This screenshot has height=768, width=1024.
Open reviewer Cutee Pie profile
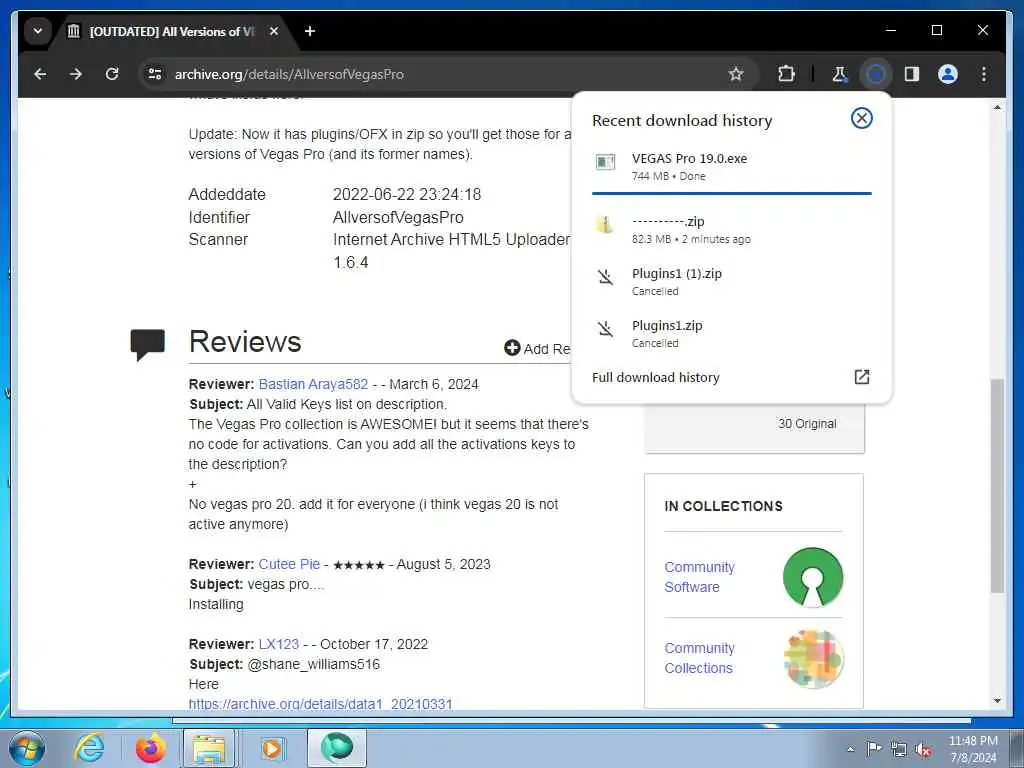[x=289, y=564]
